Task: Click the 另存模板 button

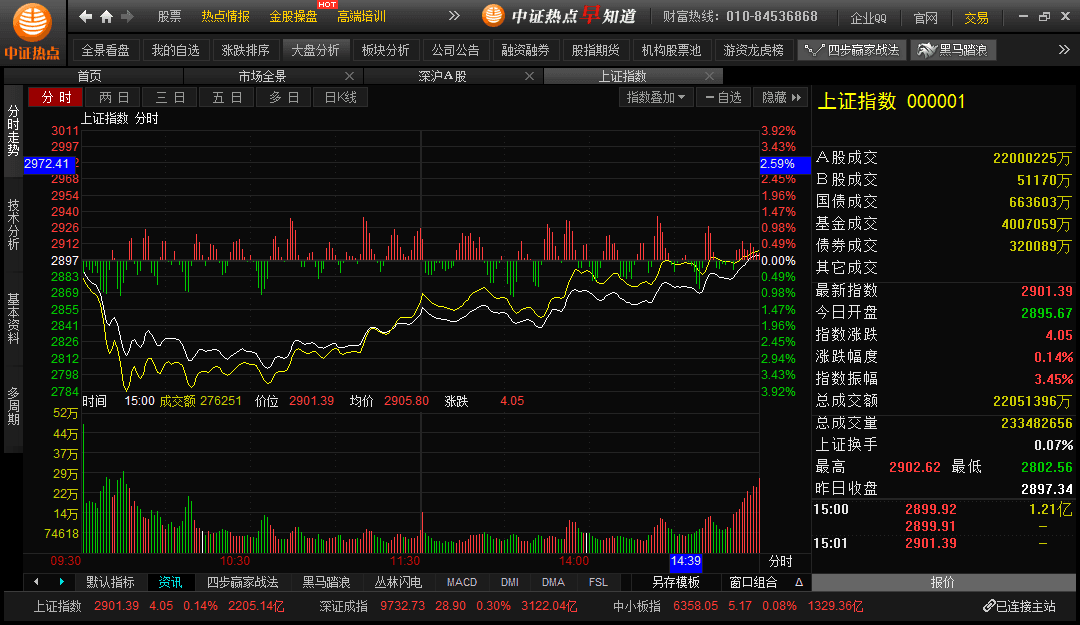Action: click(x=676, y=582)
